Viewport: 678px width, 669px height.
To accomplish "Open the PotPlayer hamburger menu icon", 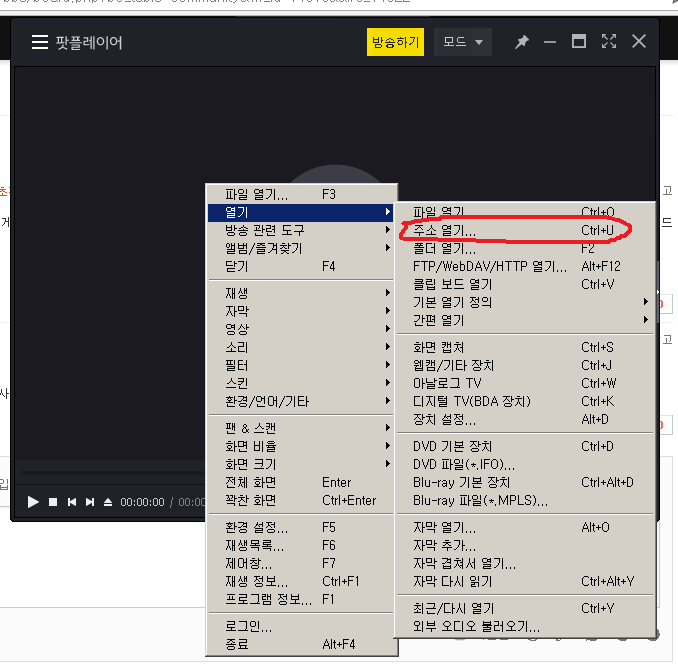I will point(40,42).
